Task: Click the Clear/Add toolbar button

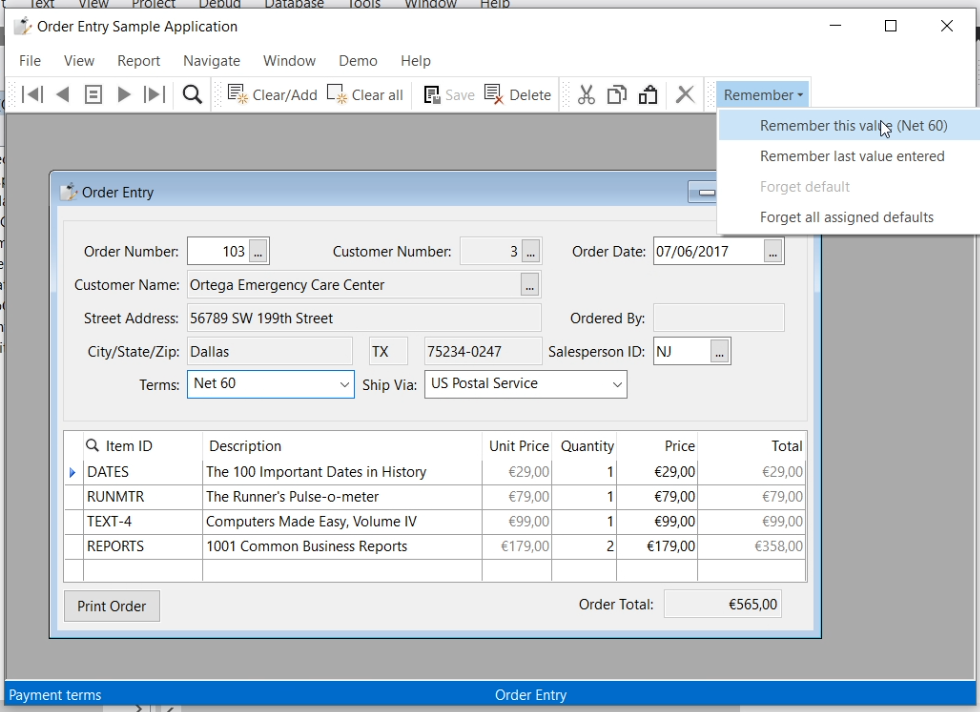Action: pyautogui.click(x=272, y=95)
